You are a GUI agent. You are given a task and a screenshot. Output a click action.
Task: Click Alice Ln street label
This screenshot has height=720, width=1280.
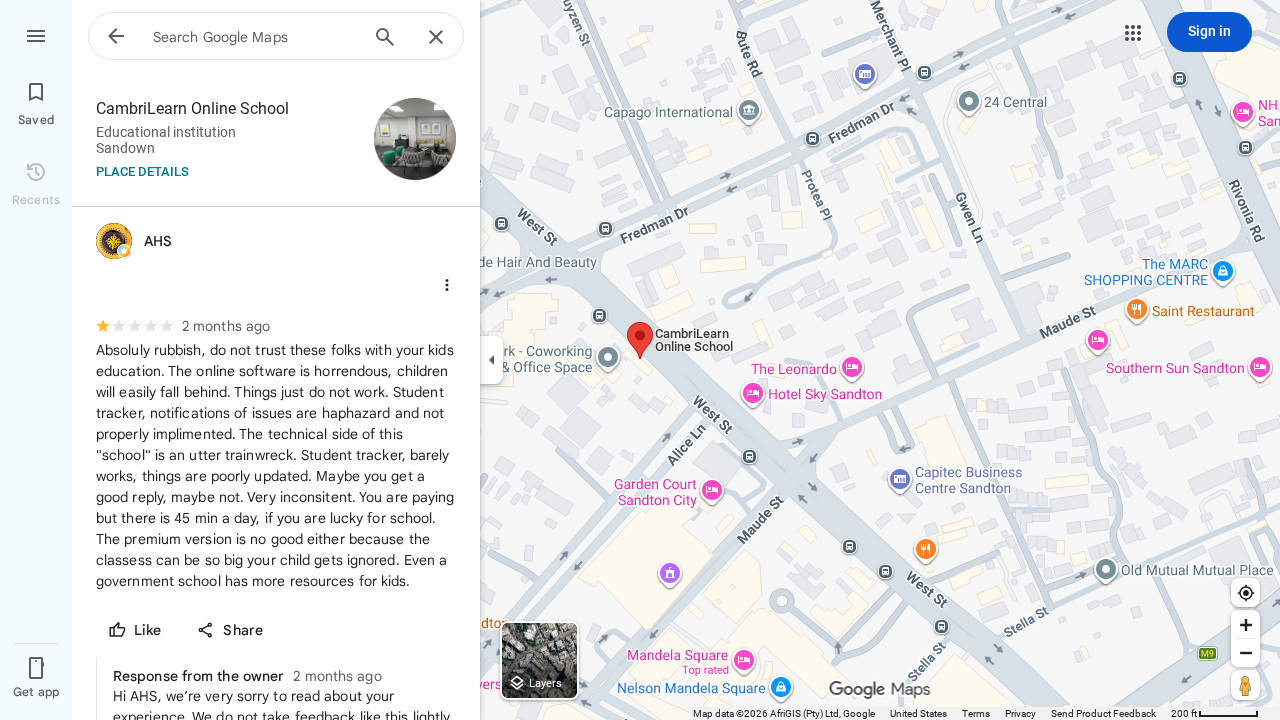point(686,443)
